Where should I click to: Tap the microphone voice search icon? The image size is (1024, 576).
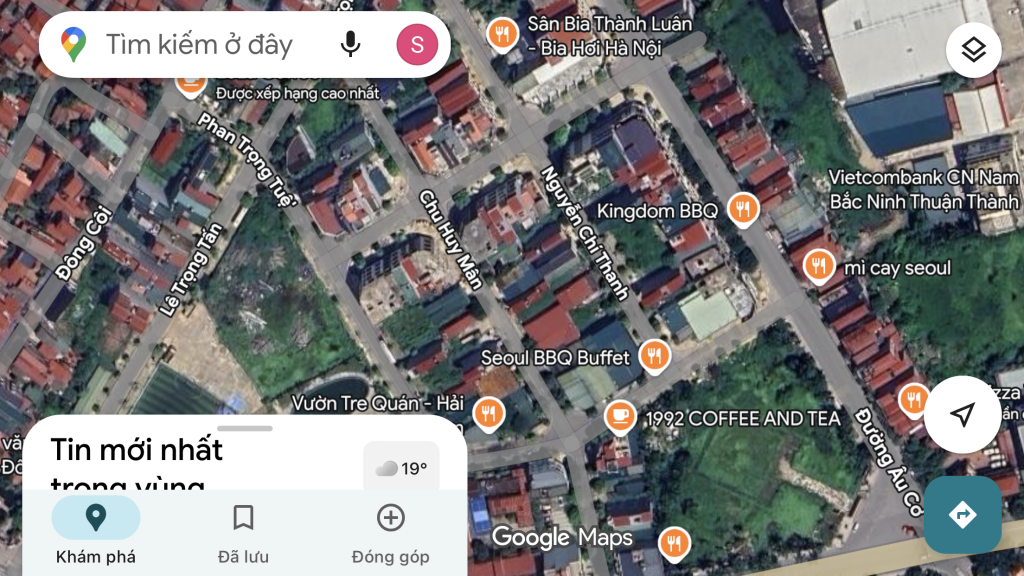click(x=350, y=44)
